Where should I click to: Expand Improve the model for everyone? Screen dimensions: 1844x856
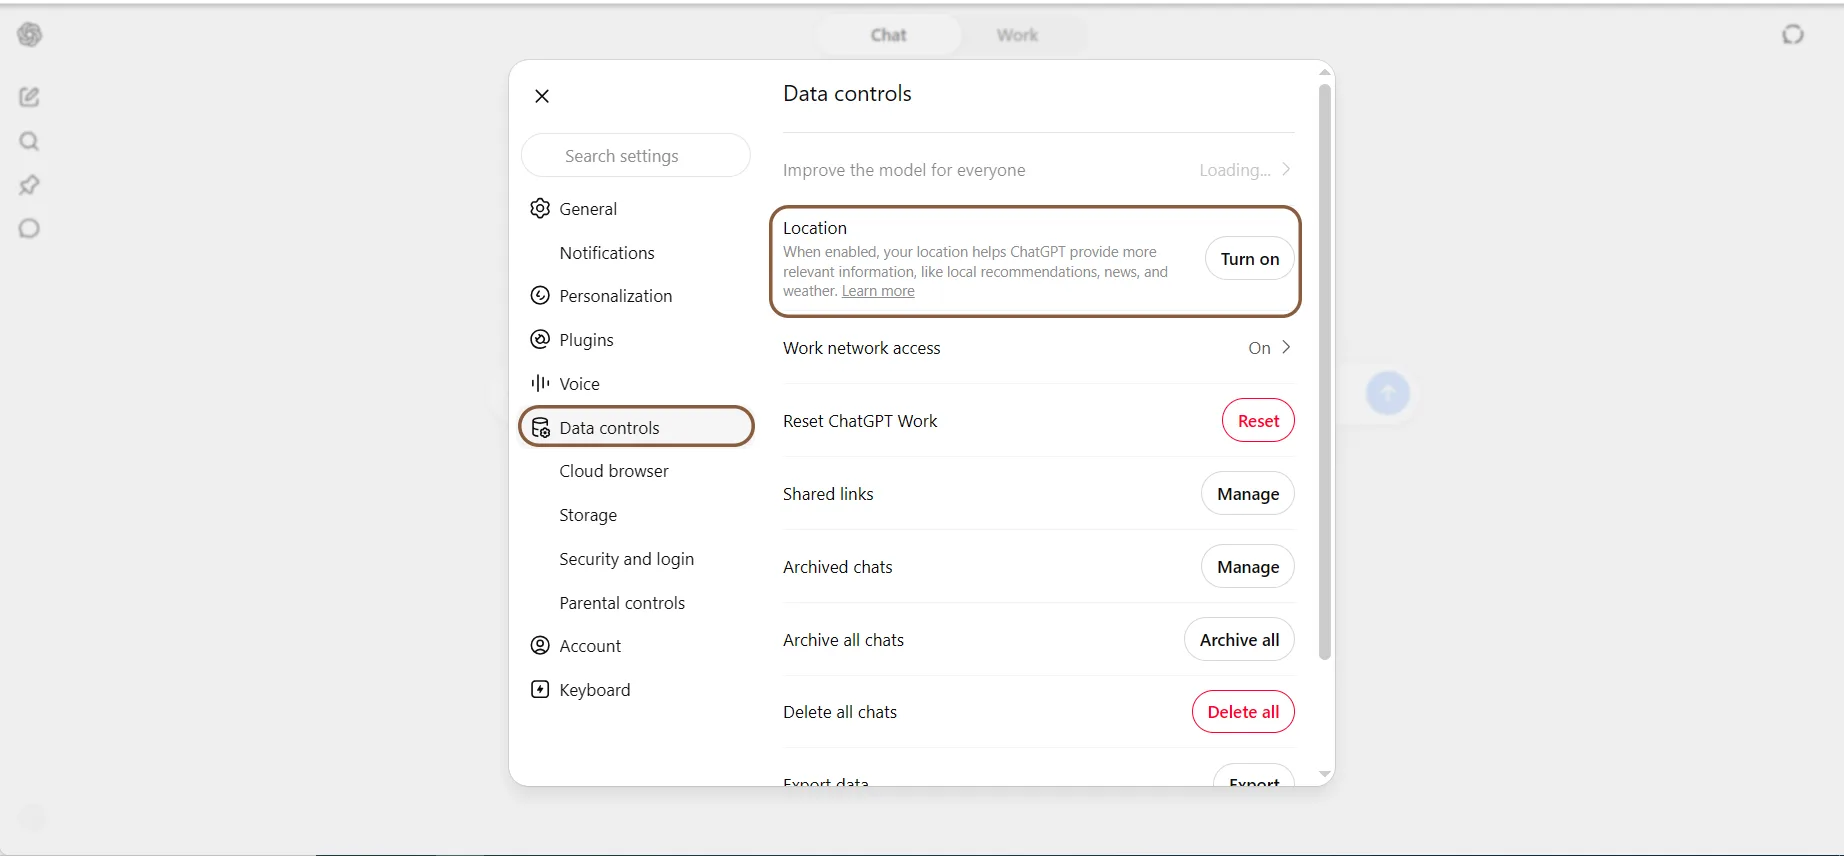1038,170
